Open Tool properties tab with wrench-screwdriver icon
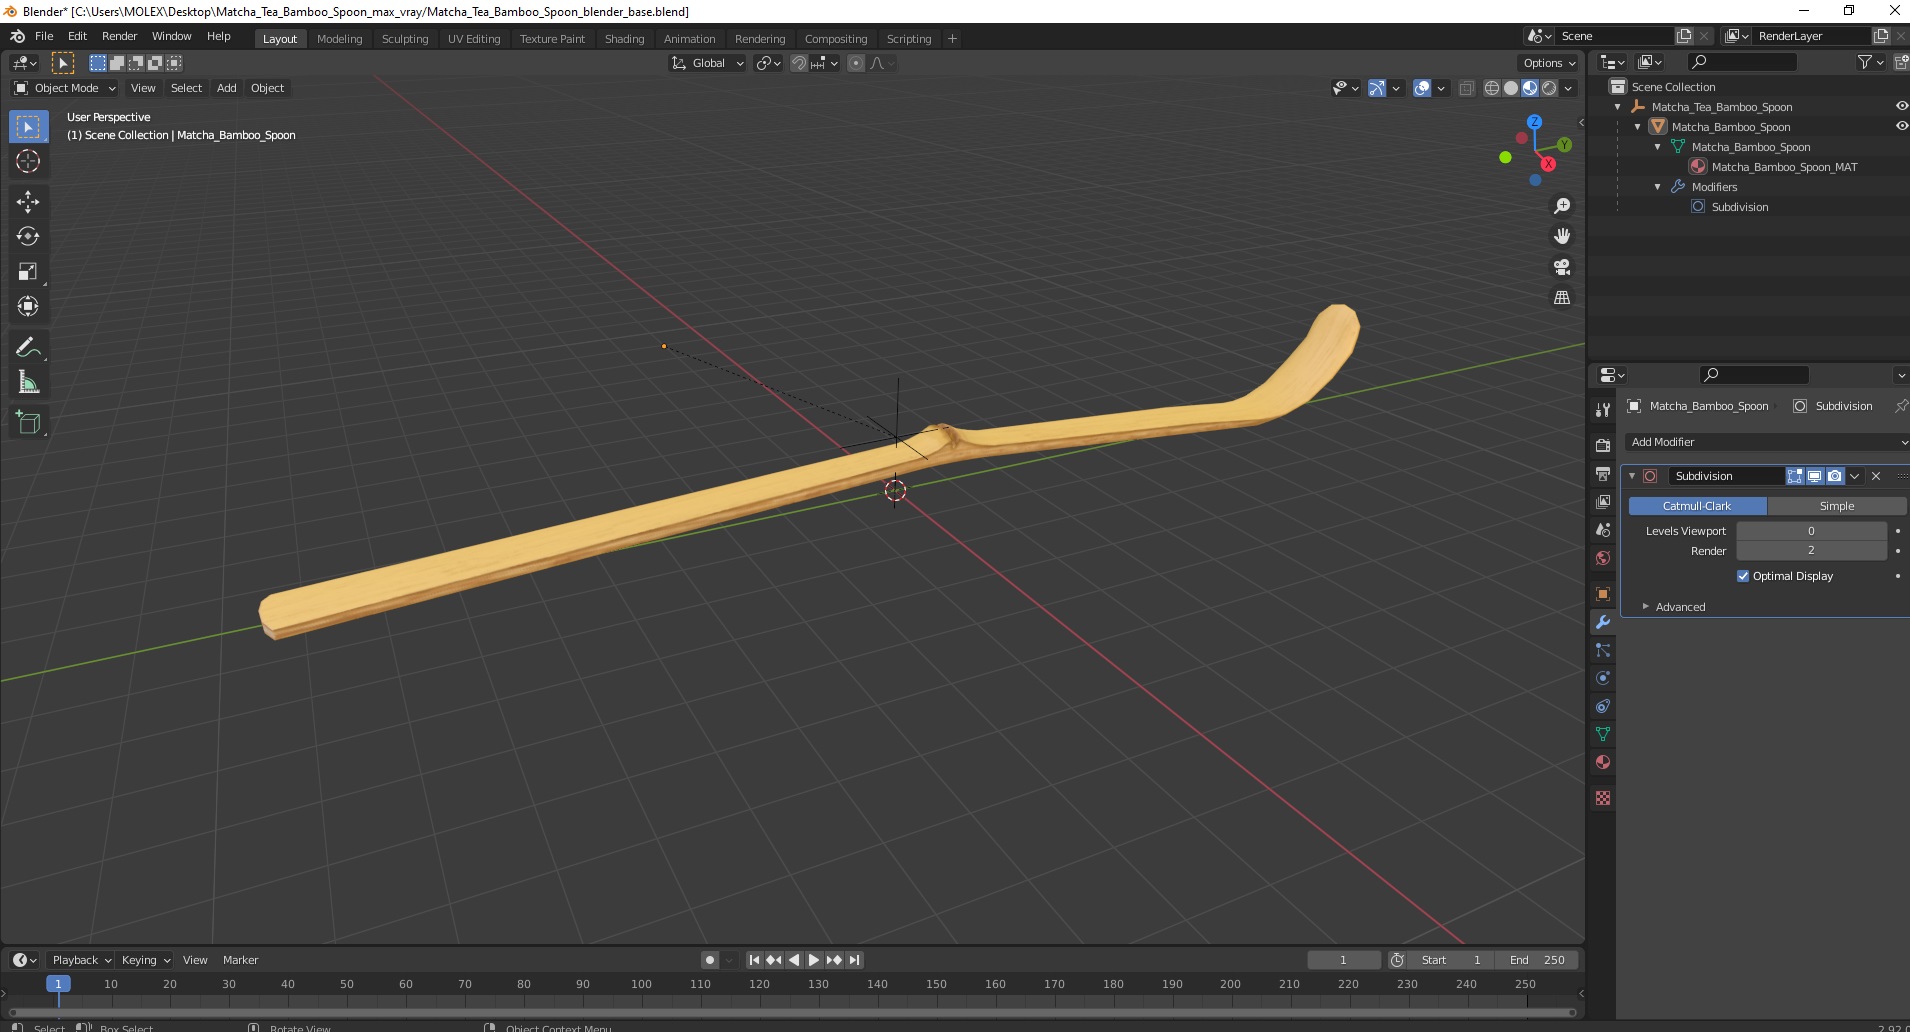This screenshot has height=1032, width=1910. click(x=1603, y=410)
